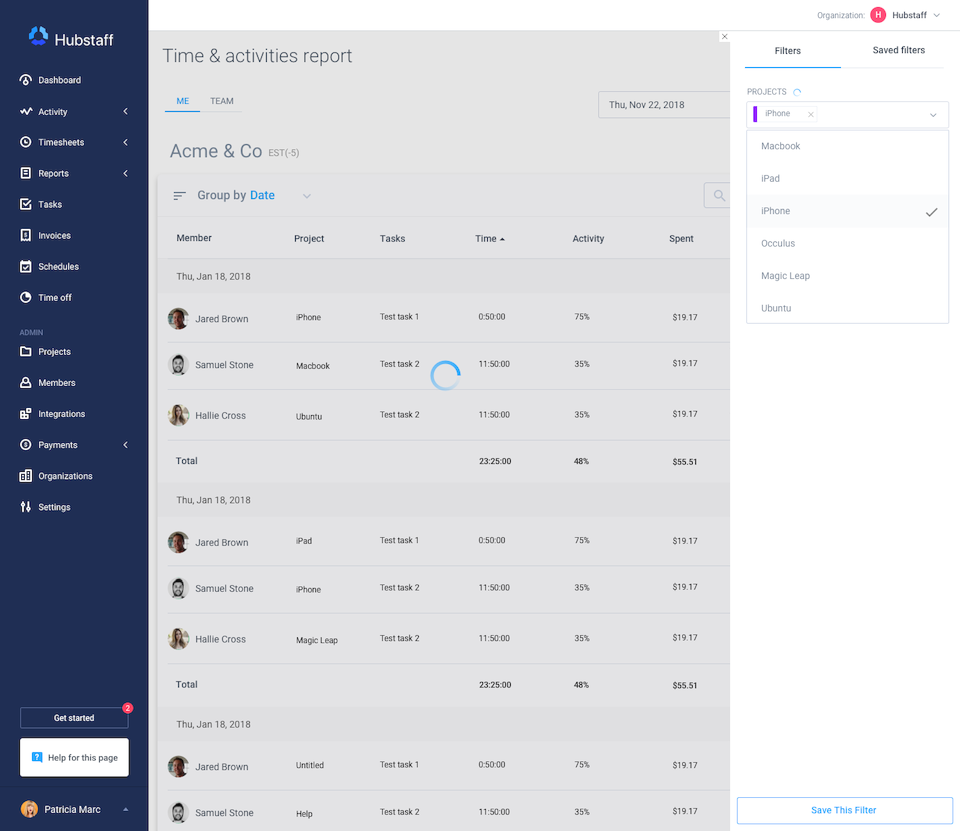The height and width of the screenshot is (831, 960).
Task: Click the Tasks column header
Action: pos(392,239)
